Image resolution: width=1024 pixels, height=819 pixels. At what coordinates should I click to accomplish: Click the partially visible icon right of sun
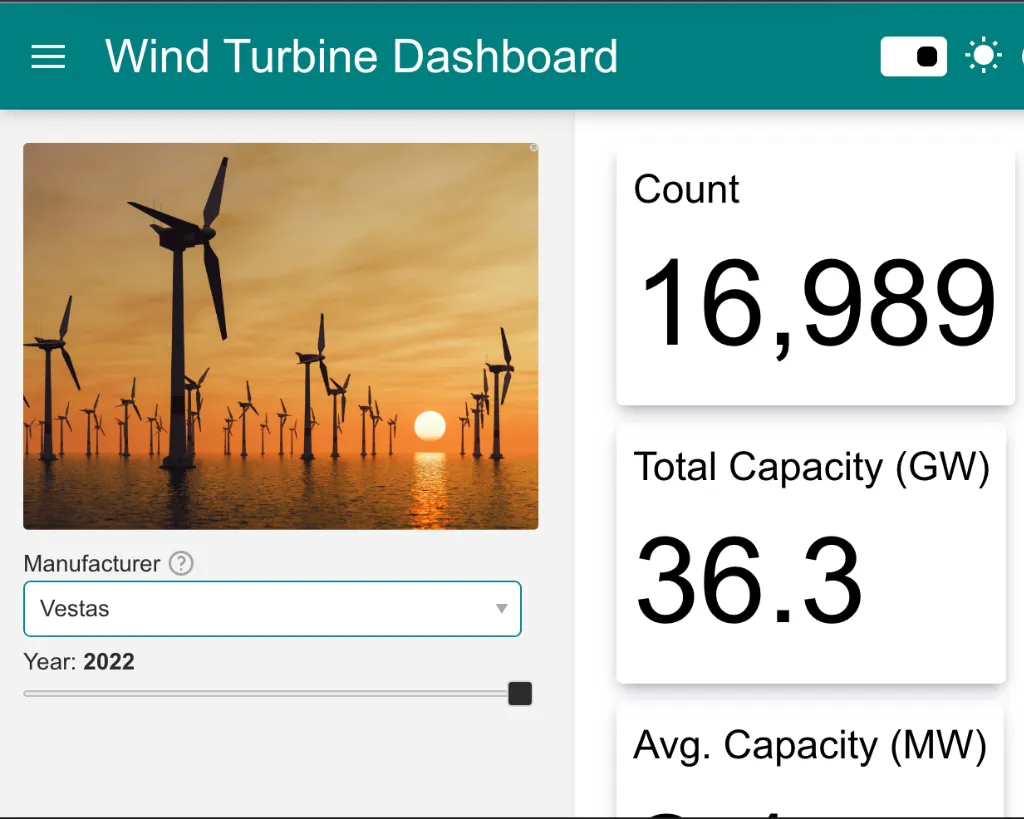1019,56
